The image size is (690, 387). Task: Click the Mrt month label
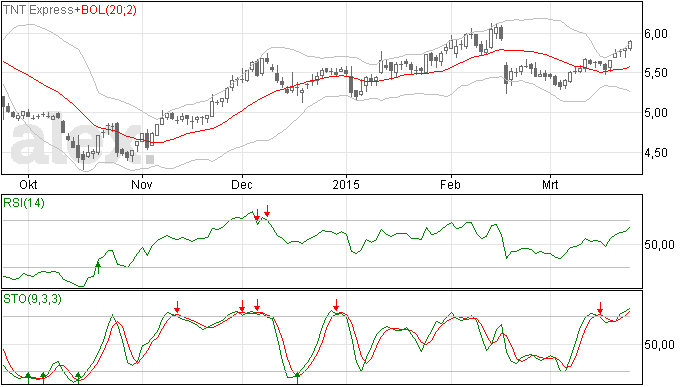point(550,184)
